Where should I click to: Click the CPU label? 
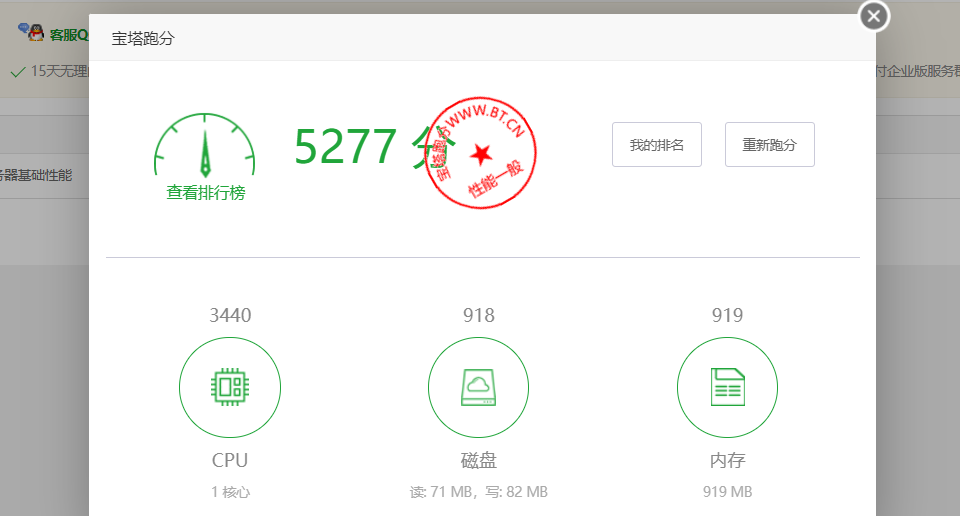230,460
